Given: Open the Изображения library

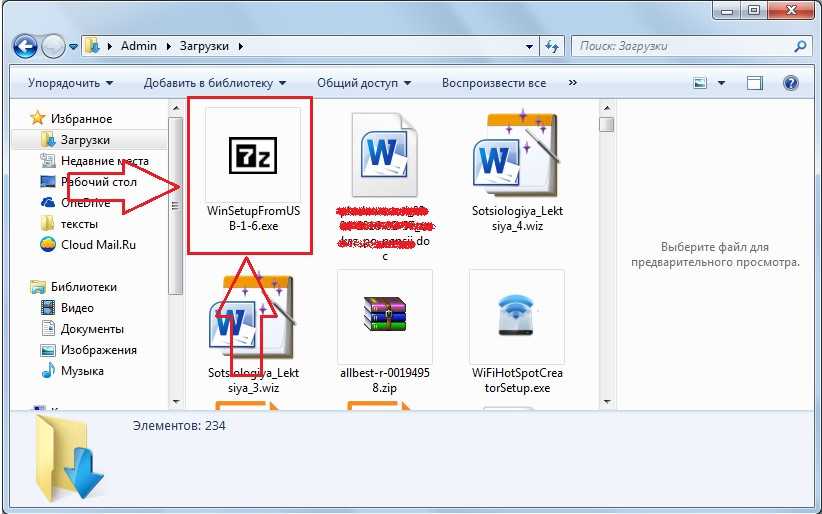Looking at the screenshot, I should pos(99,350).
